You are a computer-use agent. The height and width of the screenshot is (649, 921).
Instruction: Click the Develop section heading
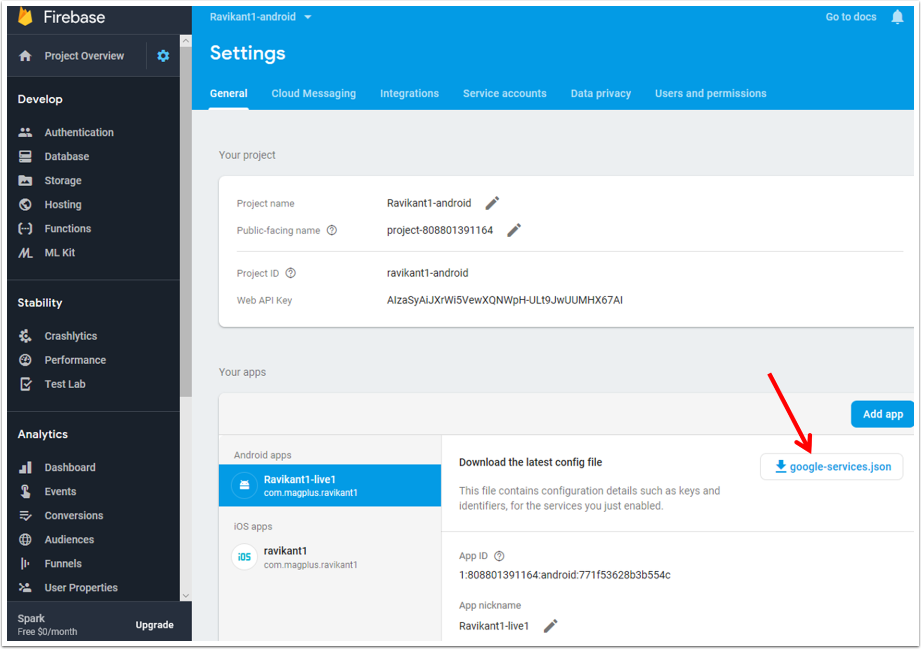pos(40,99)
